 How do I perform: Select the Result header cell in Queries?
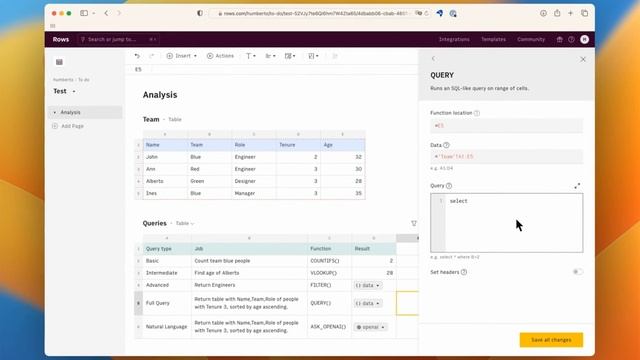click(x=373, y=249)
